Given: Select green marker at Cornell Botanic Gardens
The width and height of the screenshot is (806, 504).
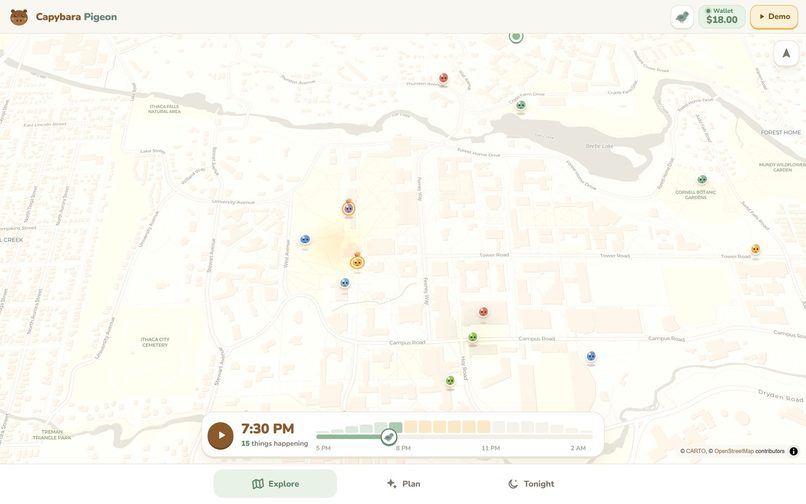Looking at the screenshot, I should [702, 179].
